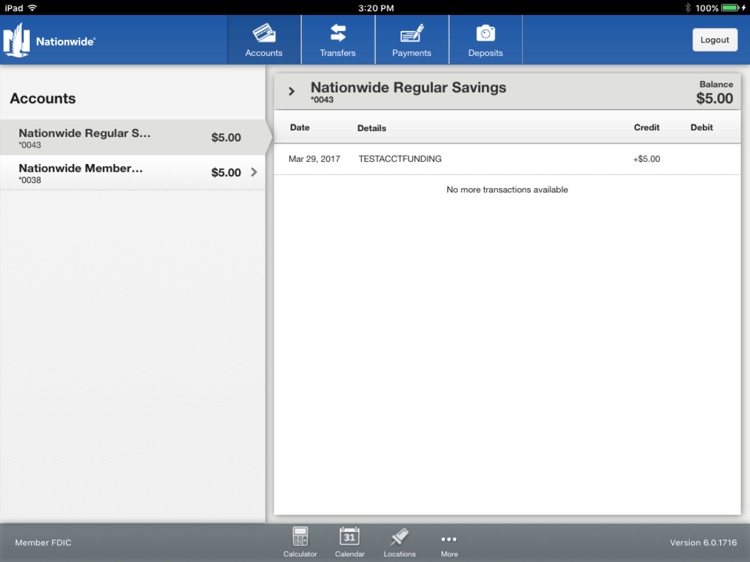Click the Member FDIC label
The width and height of the screenshot is (750, 562).
[x=43, y=542]
